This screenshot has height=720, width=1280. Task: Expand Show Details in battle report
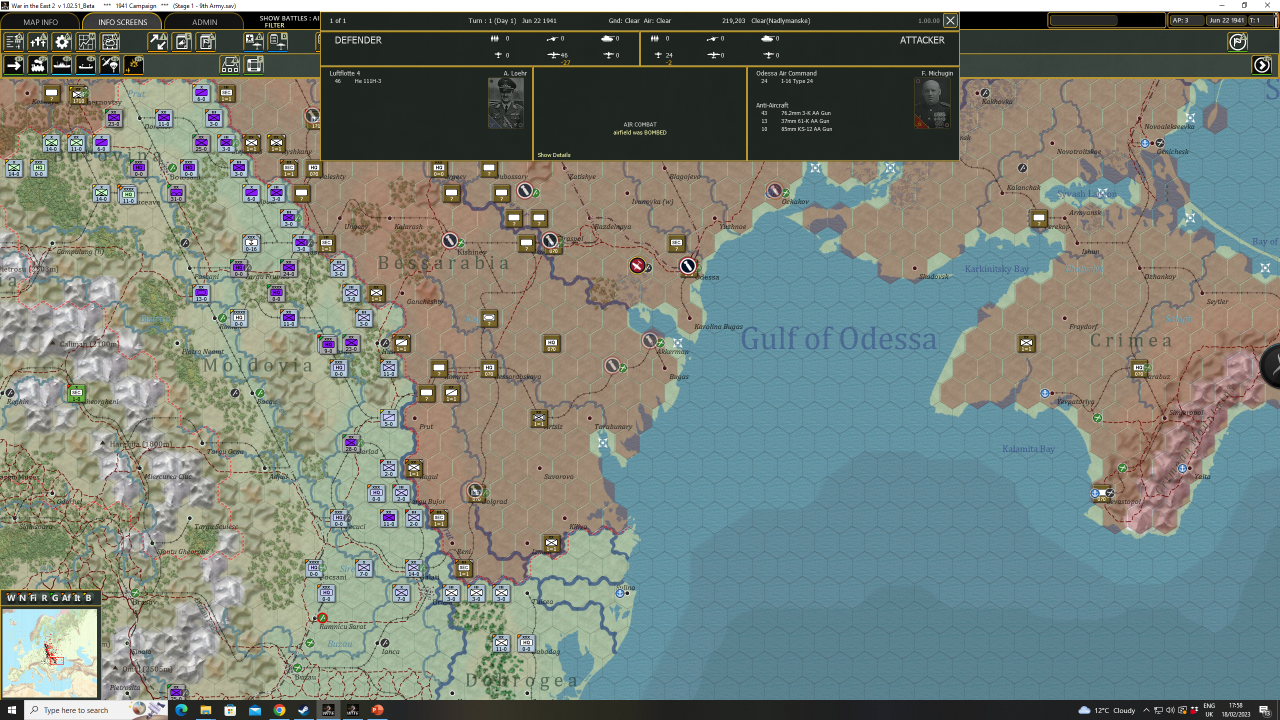(x=554, y=155)
